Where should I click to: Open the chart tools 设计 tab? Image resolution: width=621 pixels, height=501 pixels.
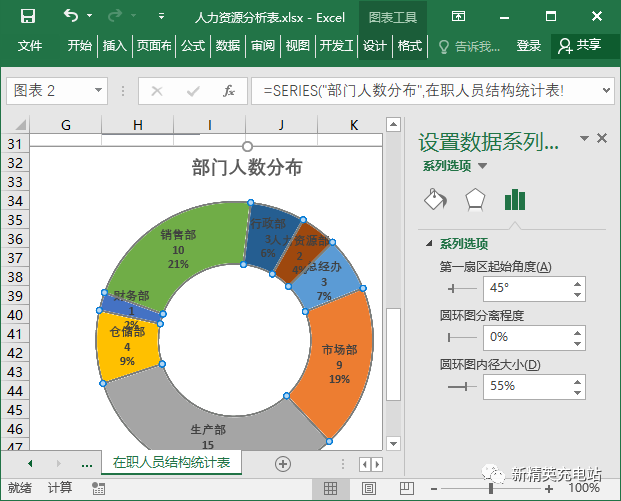374,46
